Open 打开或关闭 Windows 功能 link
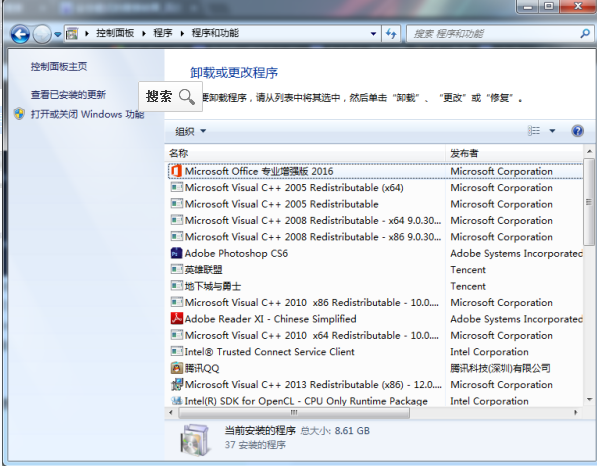597x466 pixels. (x=87, y=114)
